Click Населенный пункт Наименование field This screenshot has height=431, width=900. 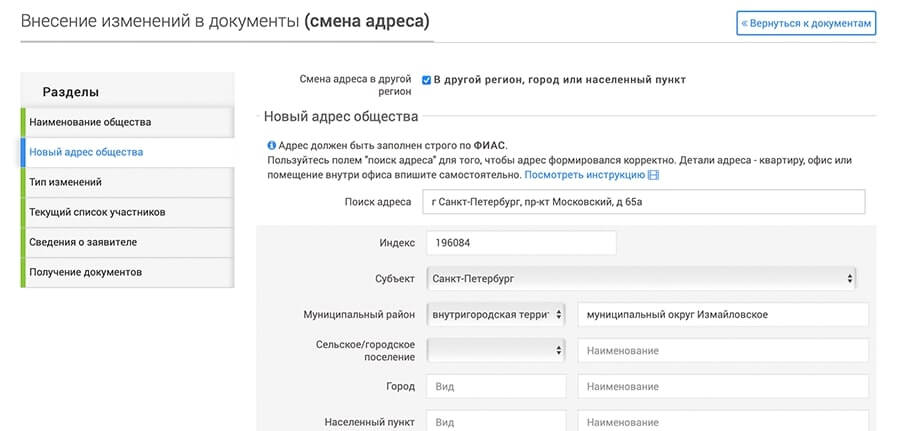(723, 422)
